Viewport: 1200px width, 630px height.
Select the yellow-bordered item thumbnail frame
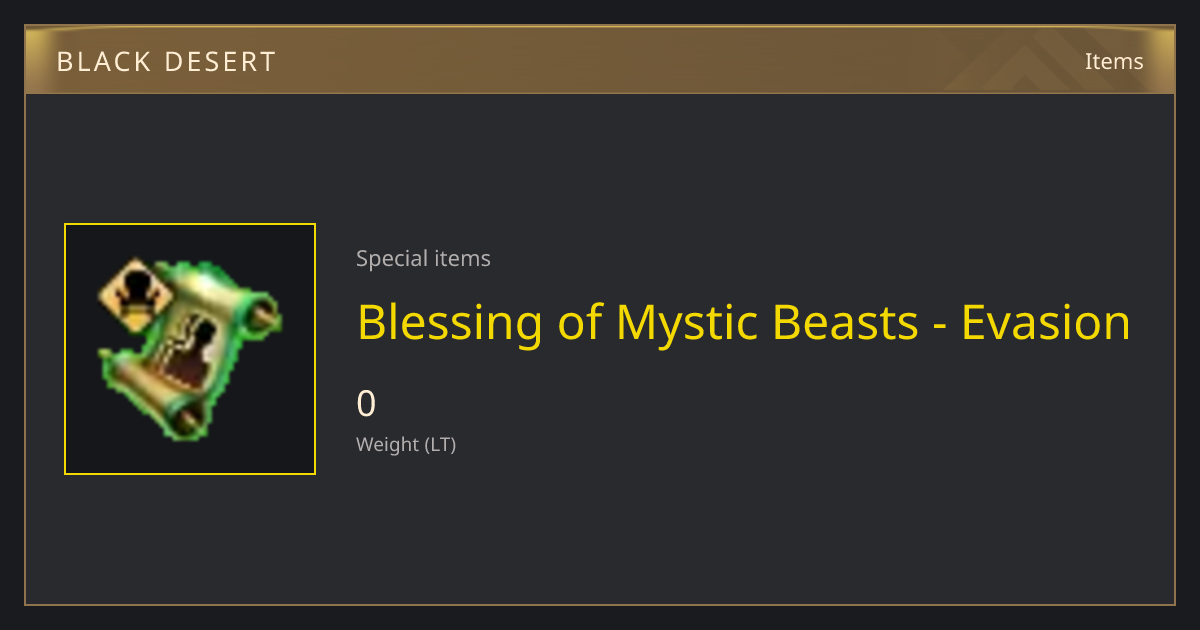tap(190, 349)
